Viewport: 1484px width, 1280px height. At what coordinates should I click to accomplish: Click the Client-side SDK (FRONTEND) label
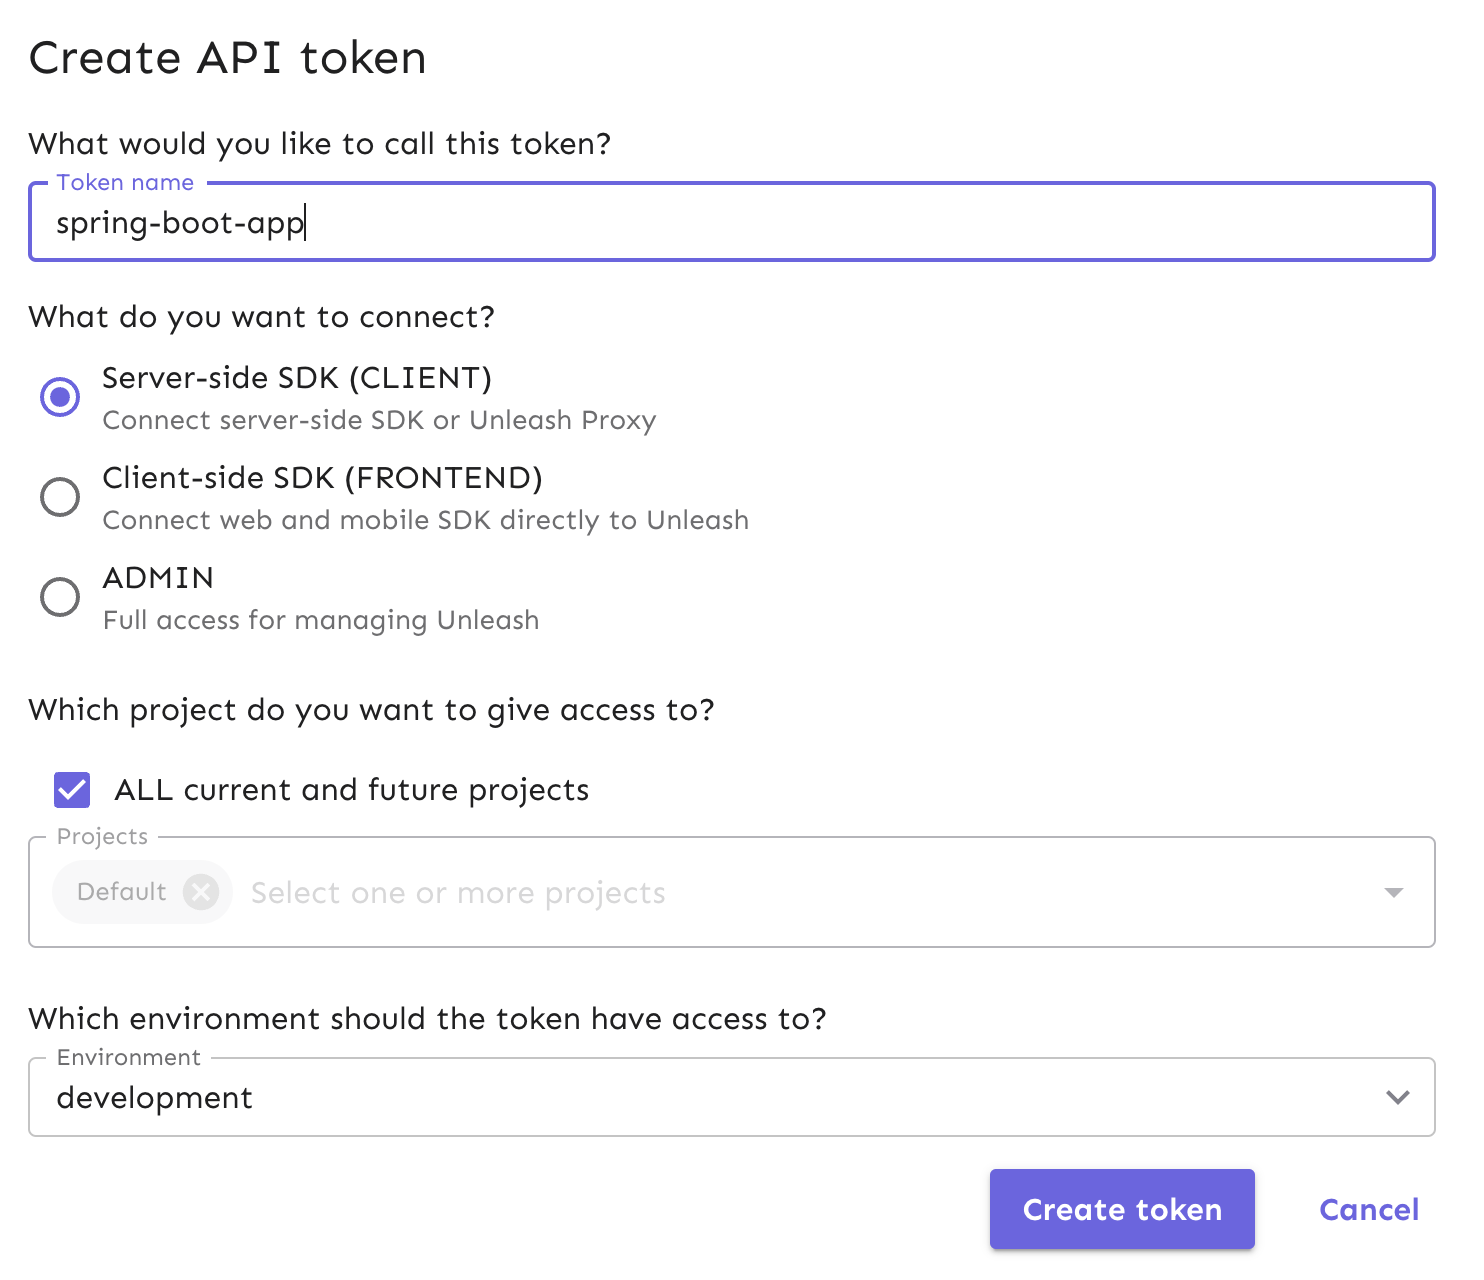pos(322,478)
